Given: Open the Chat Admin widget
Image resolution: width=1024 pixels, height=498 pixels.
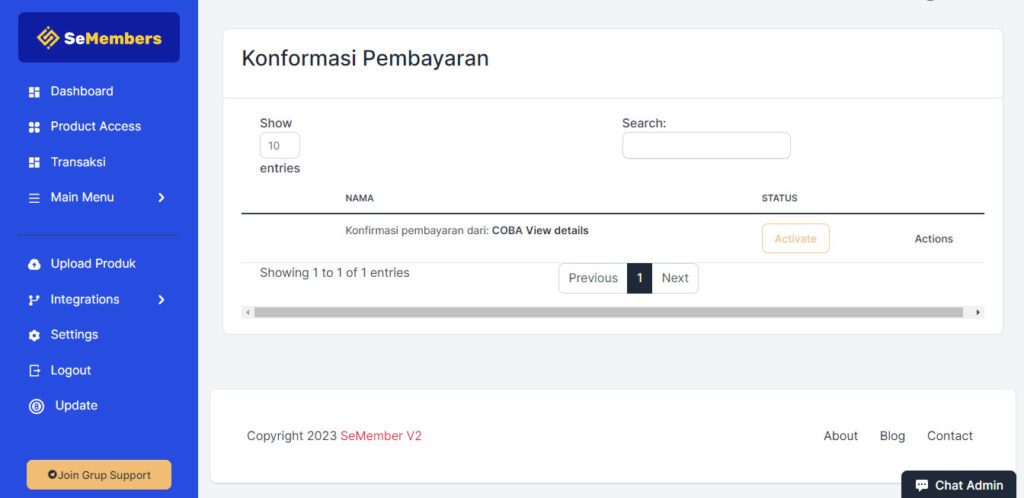Looking at the screenshot, I should (x=958, y=485).
